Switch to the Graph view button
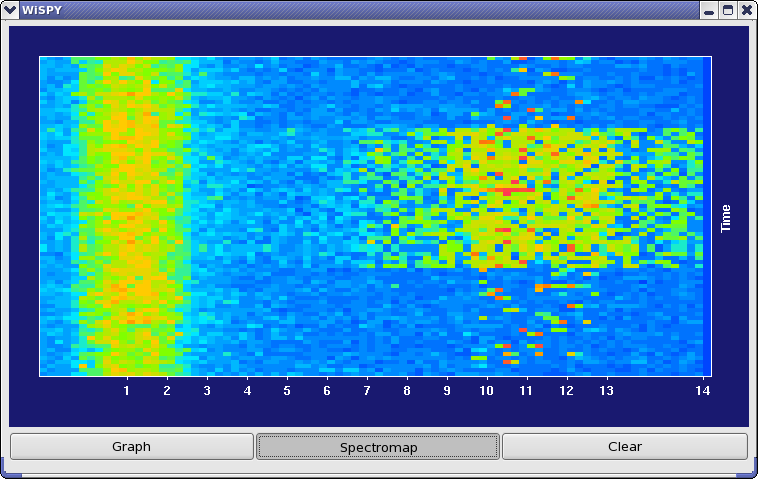Image resolution: width=758 pixels, height=479 pixels. tap(131, 447)
